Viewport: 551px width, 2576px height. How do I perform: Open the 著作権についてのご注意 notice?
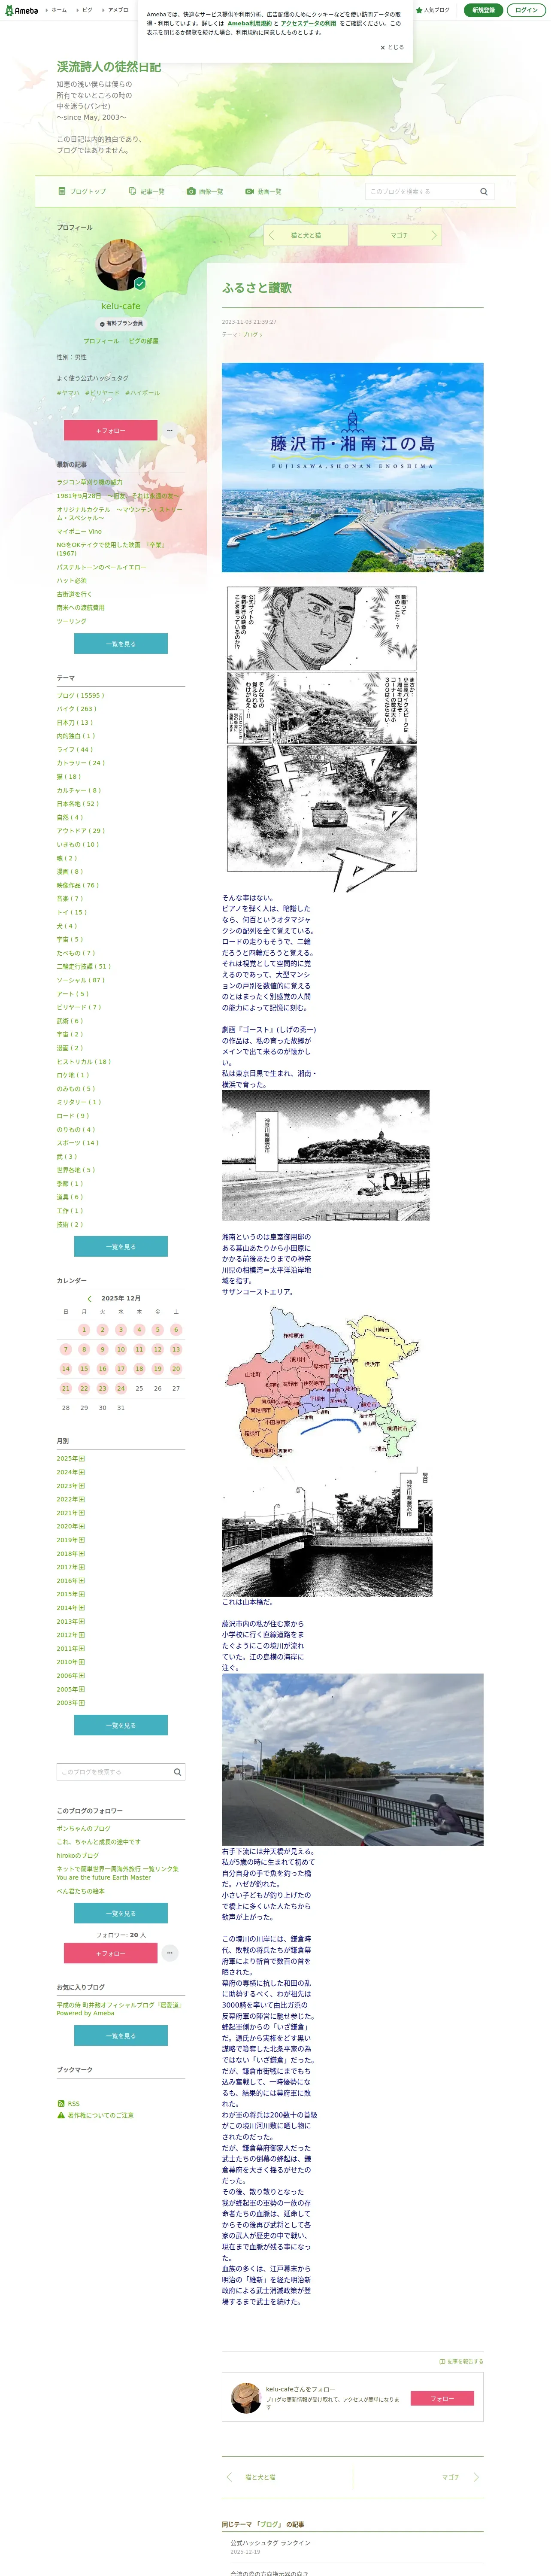95,2115
